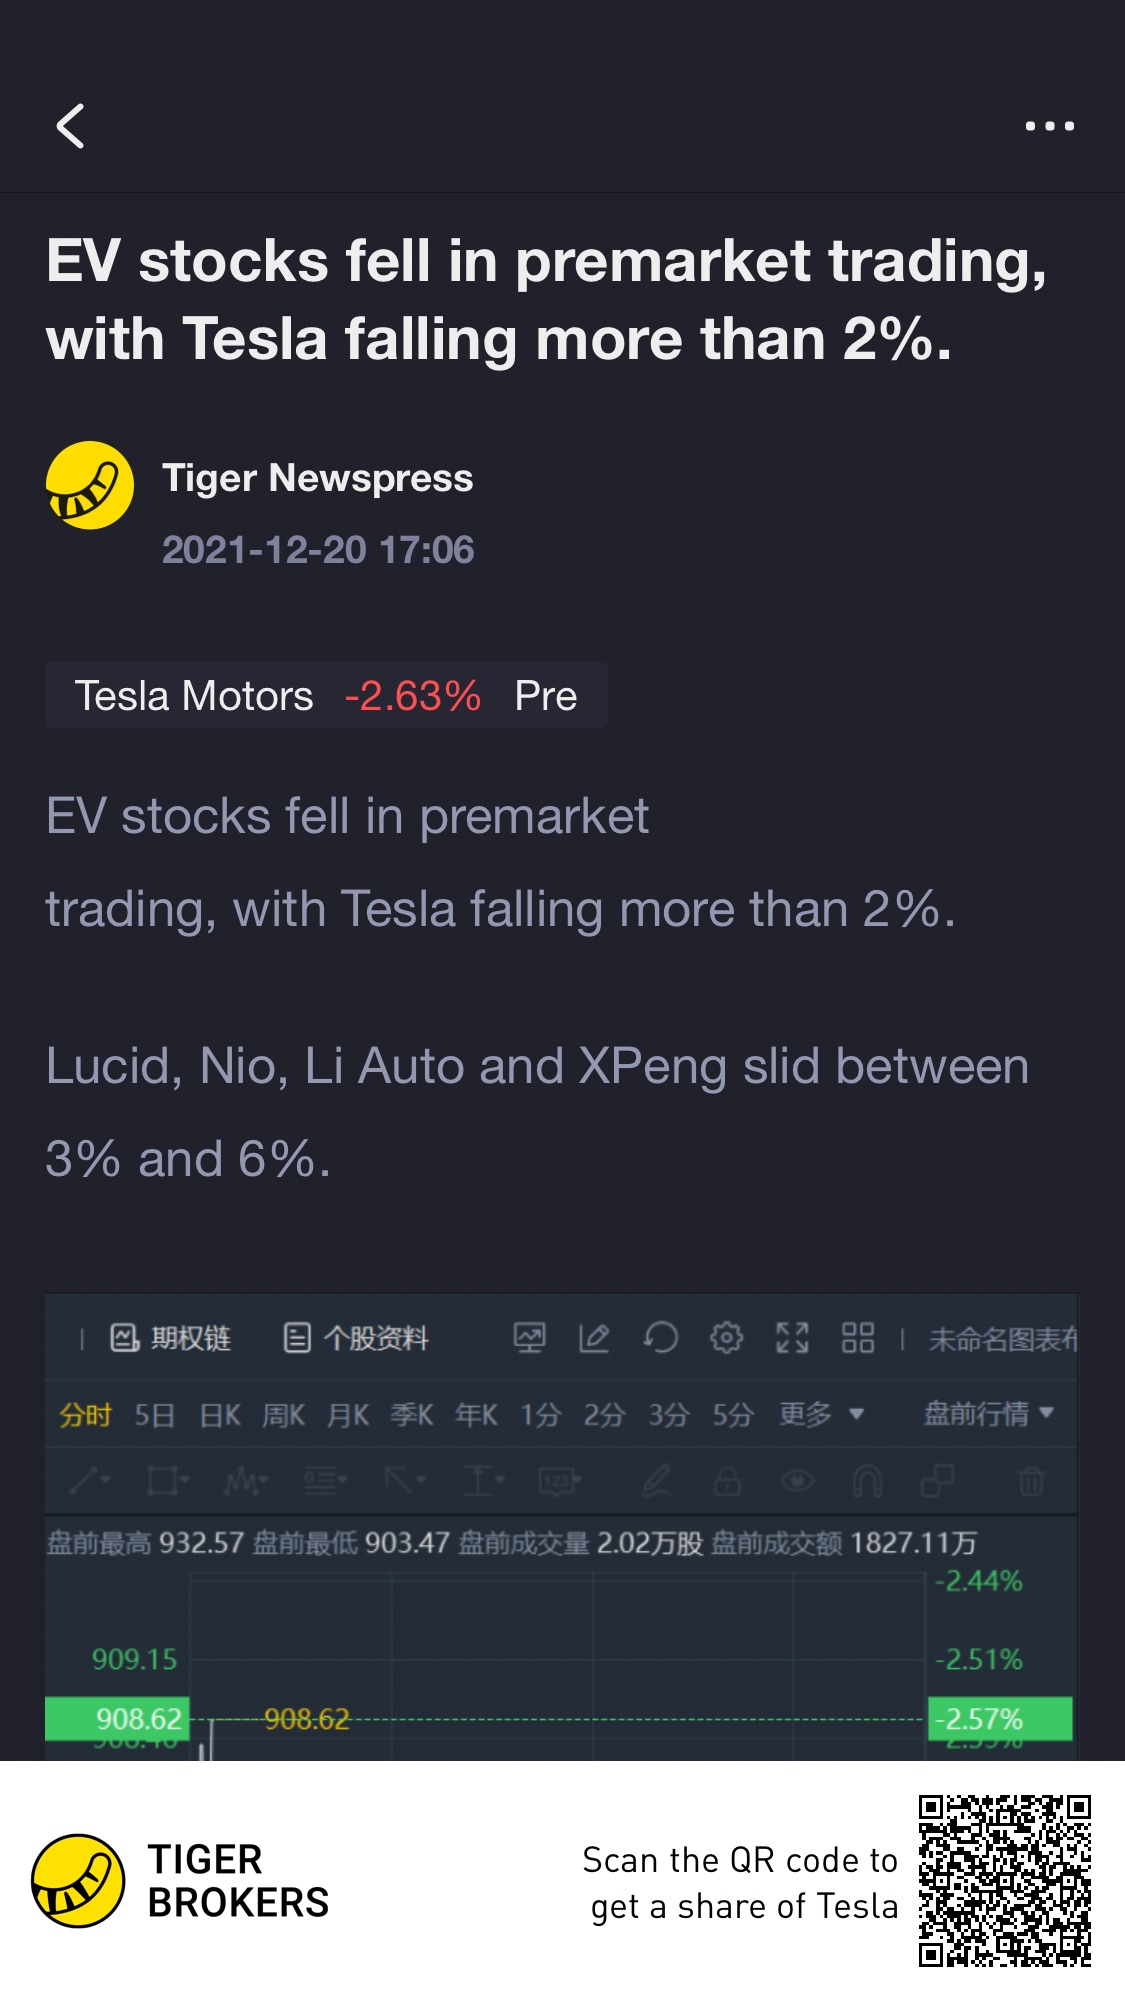Expand chart with the fullscreen icon
Viewport: 1125px width, 2001px height.
coord(792,1337)
